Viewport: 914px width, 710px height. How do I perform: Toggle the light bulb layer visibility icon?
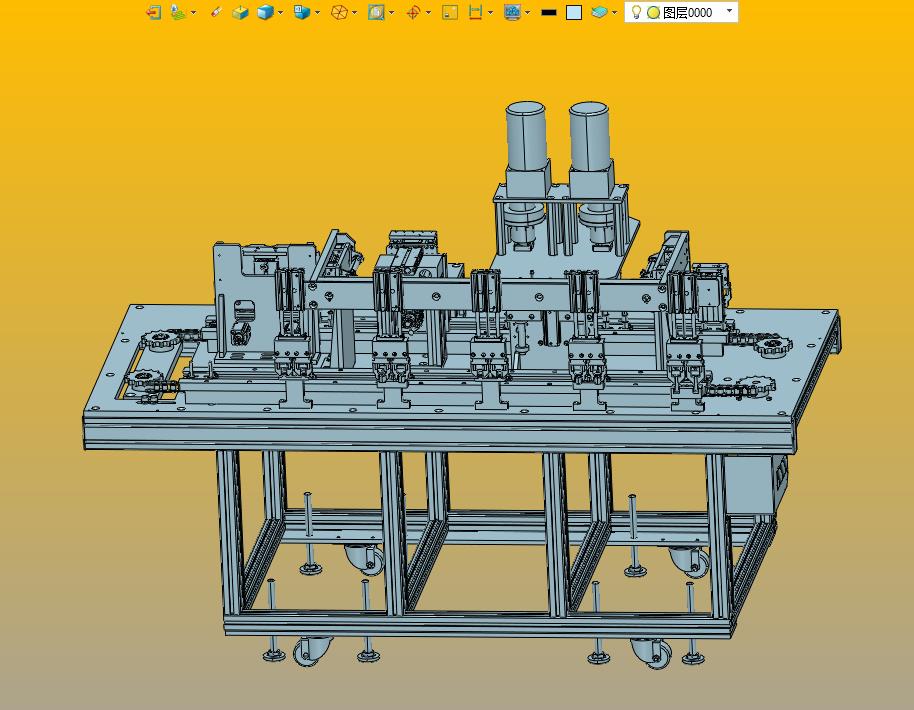pos(637,12)
